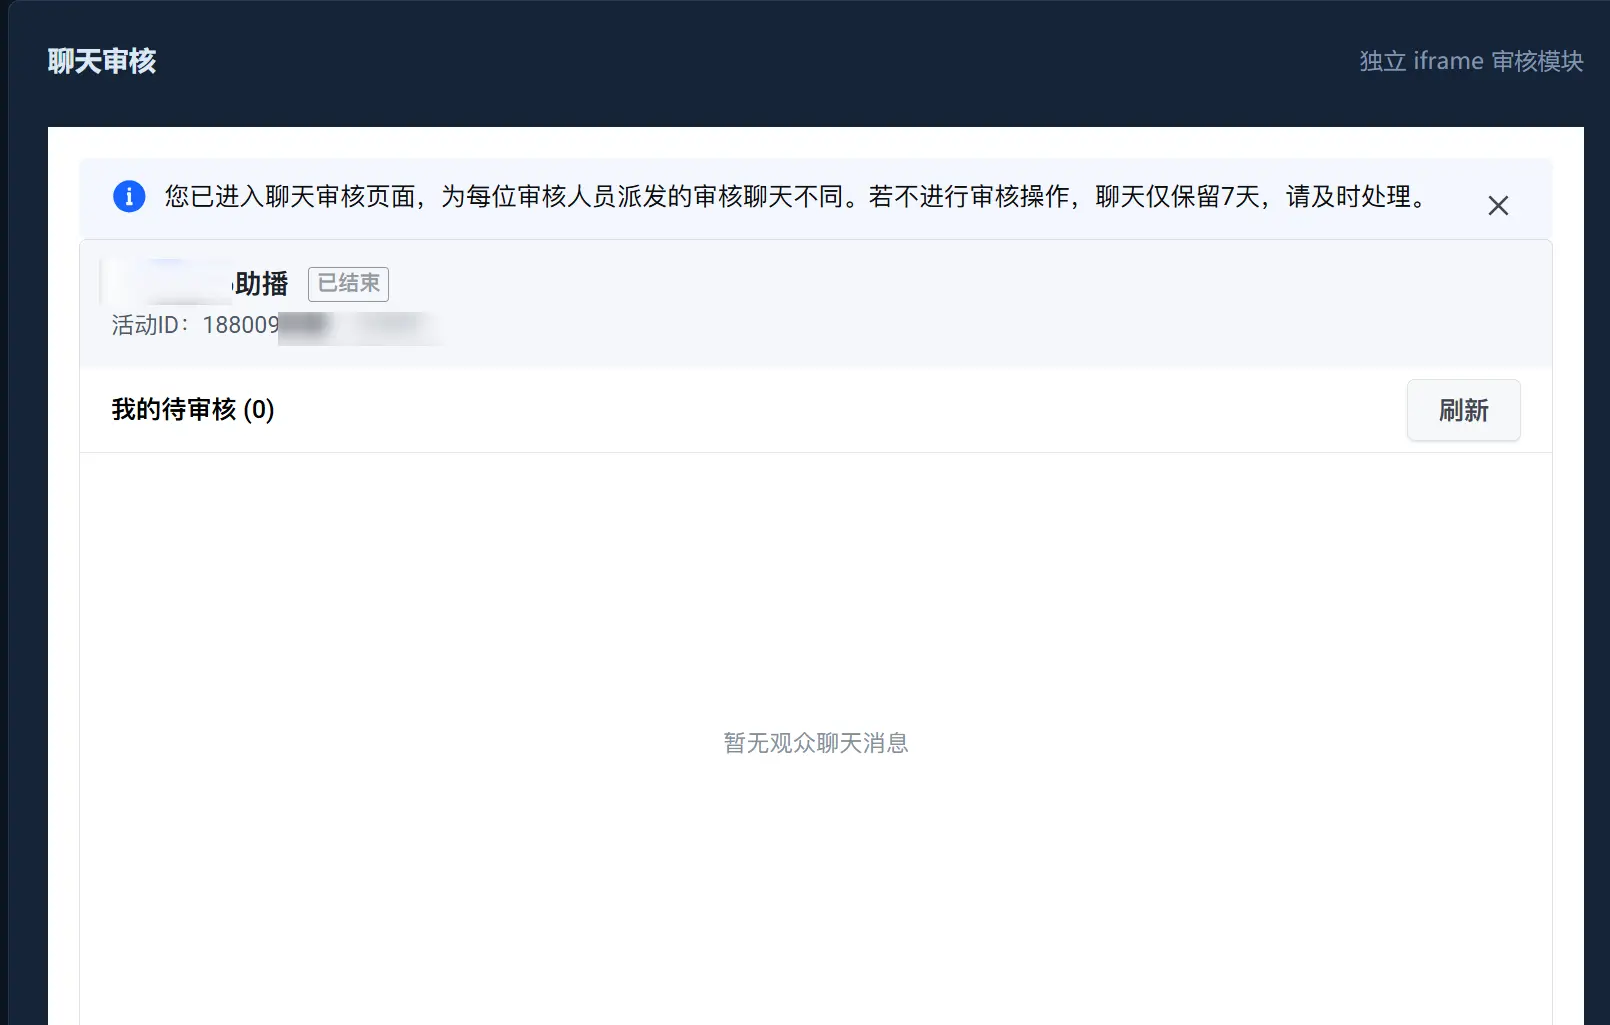Click the 聊天审核 page title
The image size is (1610, 1025).
[102, 61]
